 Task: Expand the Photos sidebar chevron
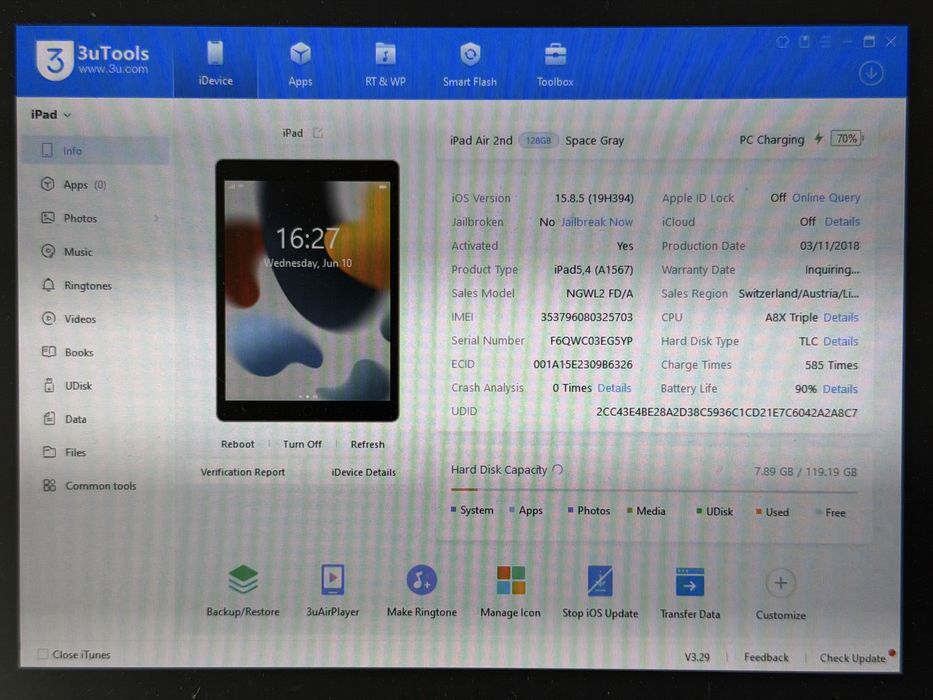tap(156, 218)
